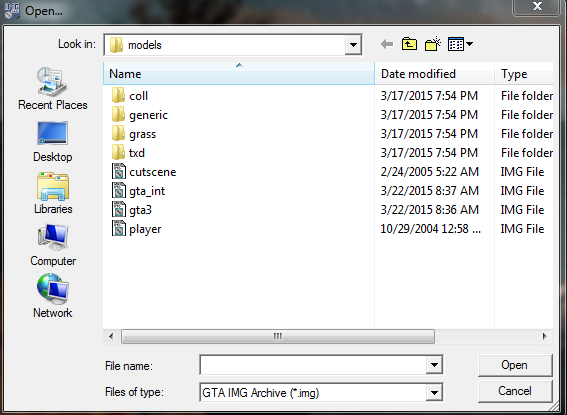Sort by Type column header
567x415 pixels.
point(524,73)
